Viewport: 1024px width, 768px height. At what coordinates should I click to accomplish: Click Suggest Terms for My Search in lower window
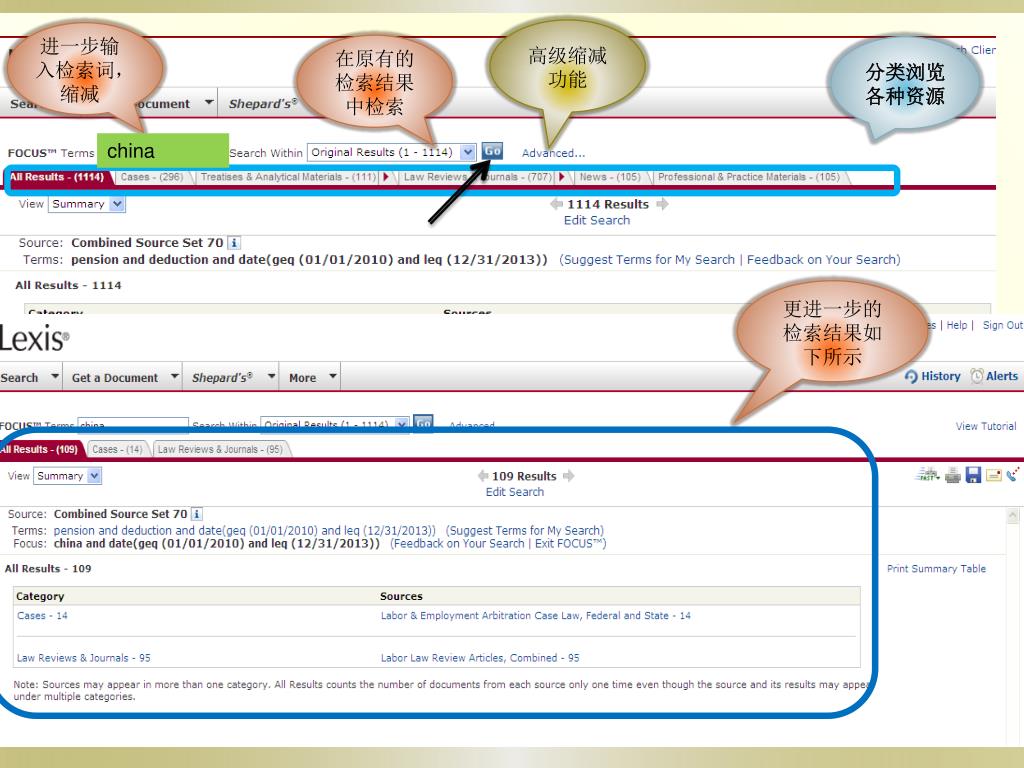(525, 530)
